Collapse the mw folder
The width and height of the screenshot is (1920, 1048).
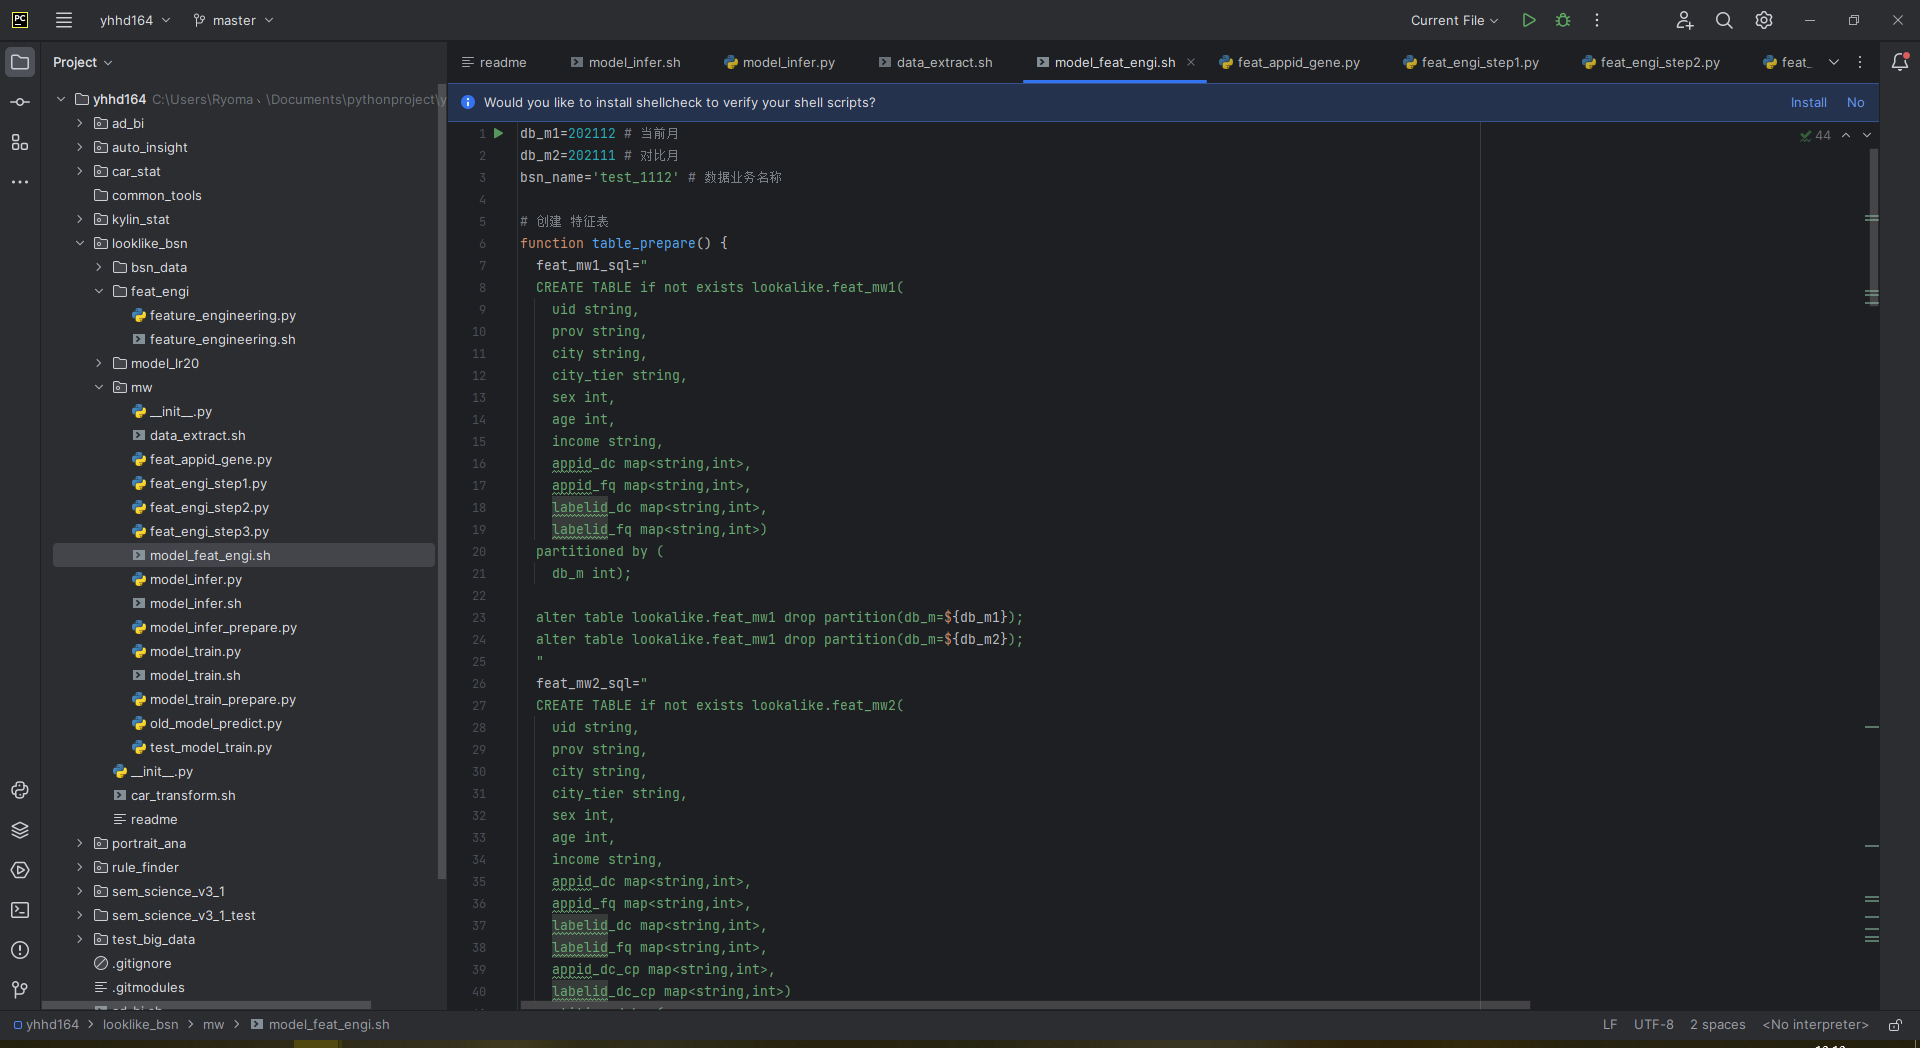point(99,387)
